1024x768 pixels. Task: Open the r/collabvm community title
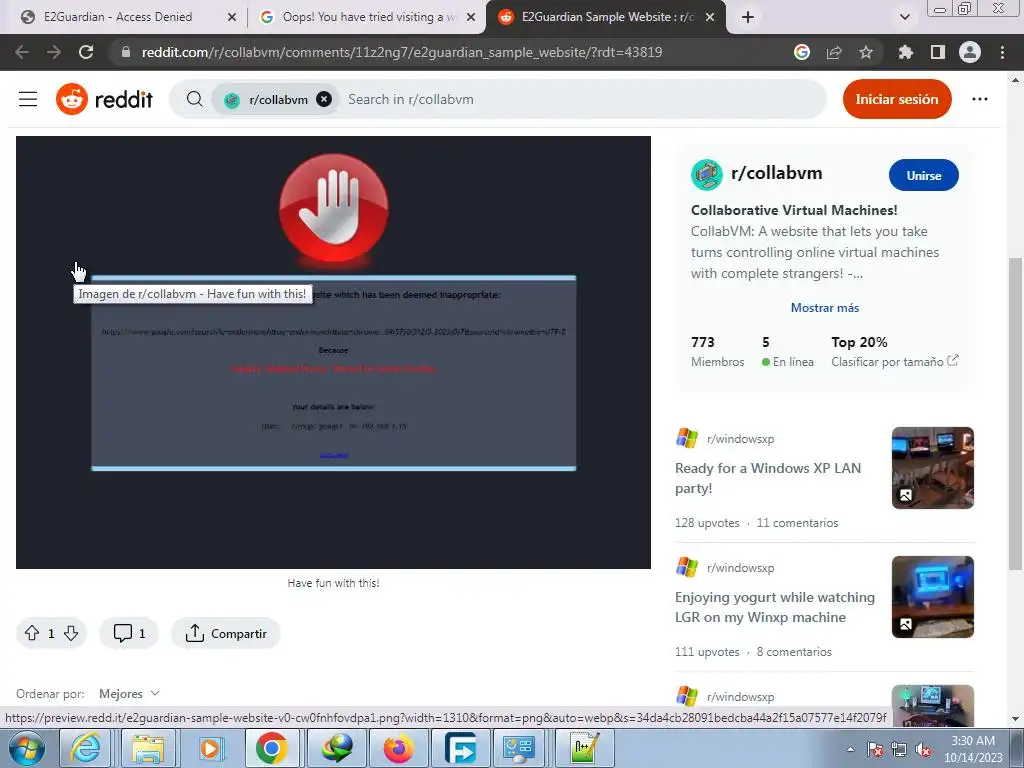776,173
